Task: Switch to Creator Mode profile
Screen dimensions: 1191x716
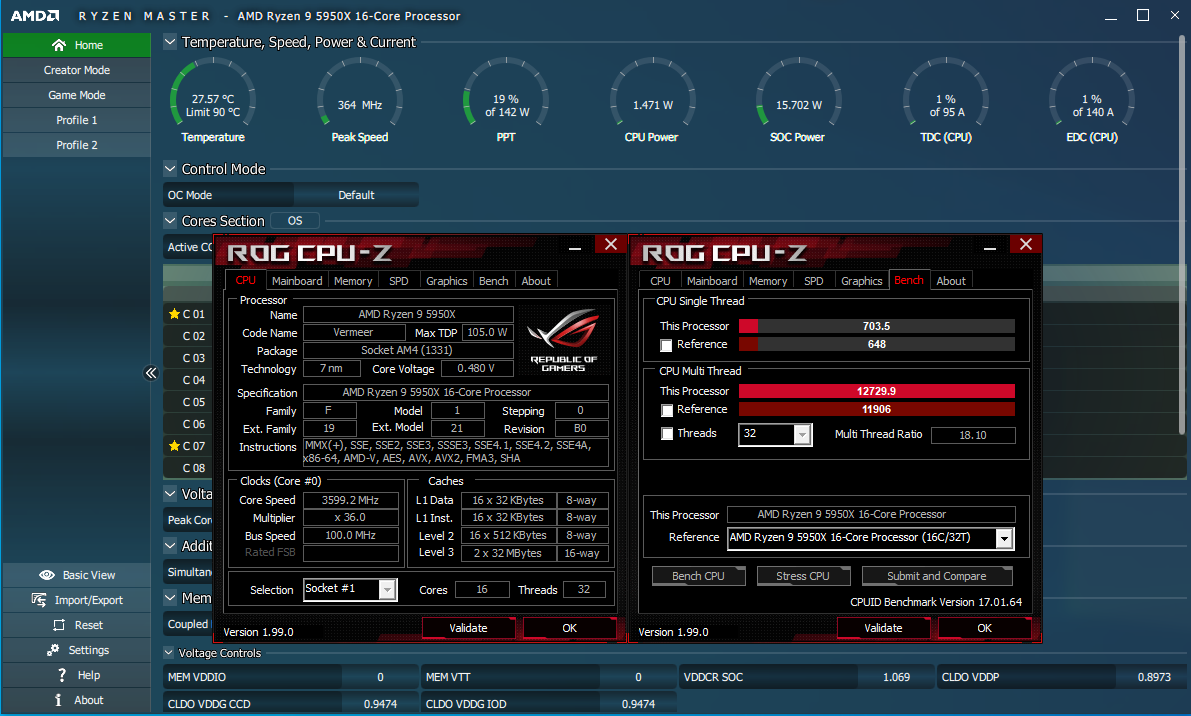Action: [77, 70]
